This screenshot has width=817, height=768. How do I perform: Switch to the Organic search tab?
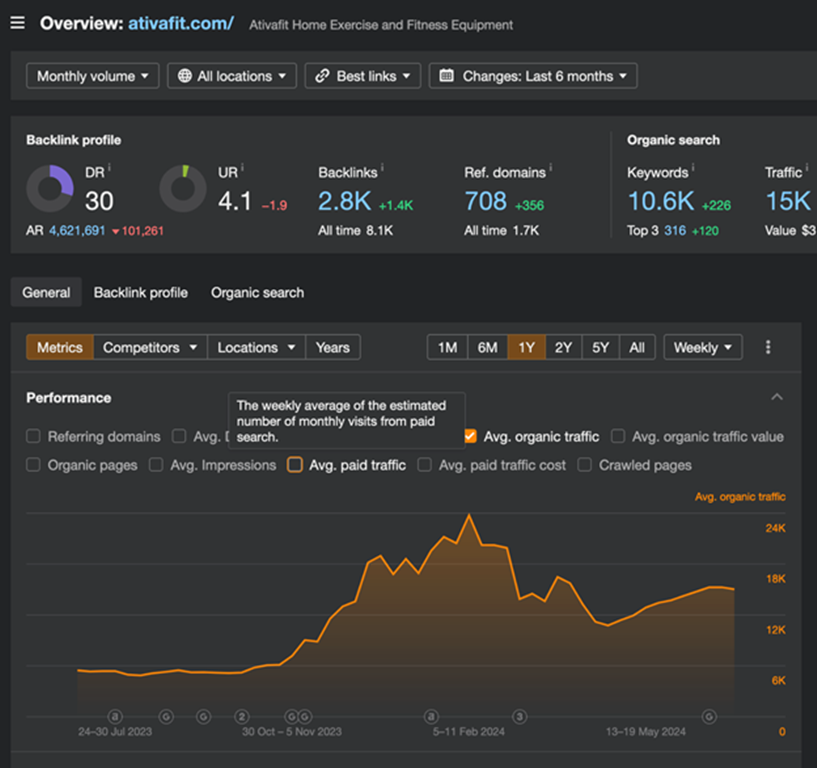coord(257,292)
